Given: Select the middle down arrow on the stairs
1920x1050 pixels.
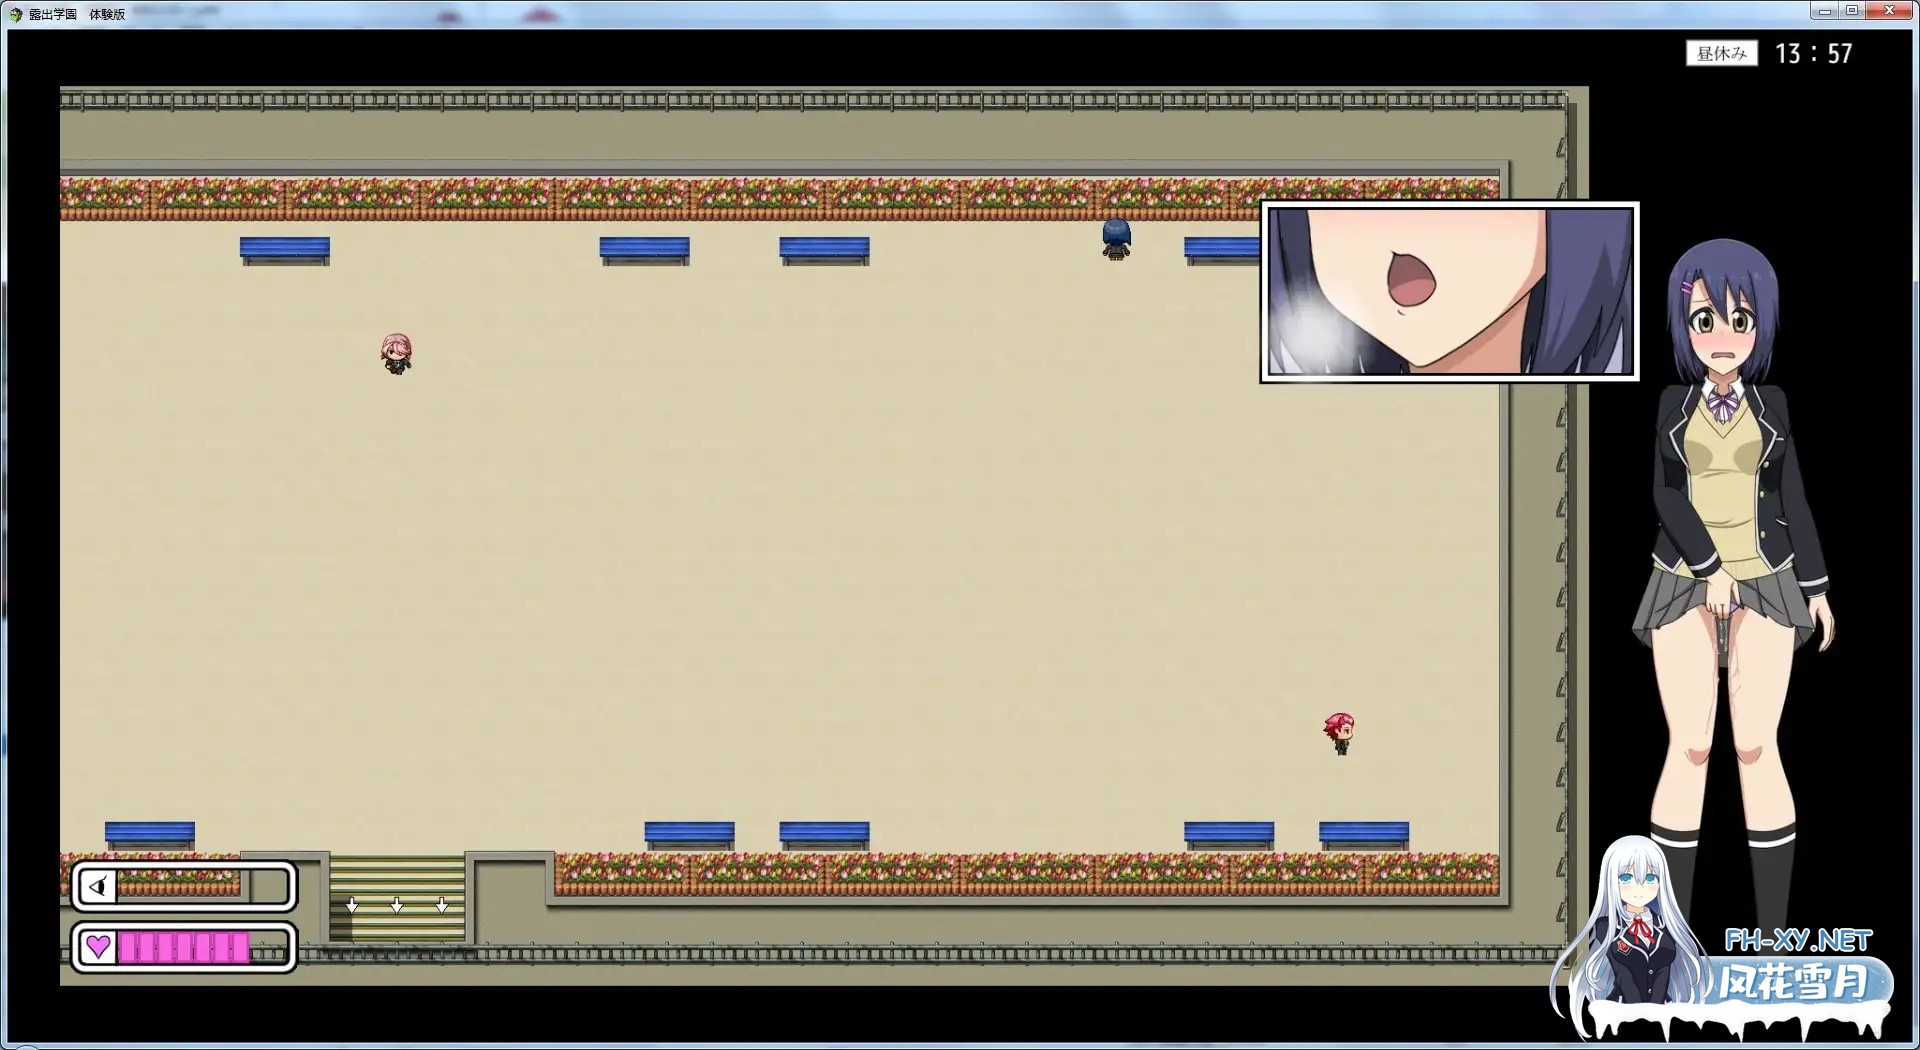Looking at the screenshot, I should click(x=397, y=905).
